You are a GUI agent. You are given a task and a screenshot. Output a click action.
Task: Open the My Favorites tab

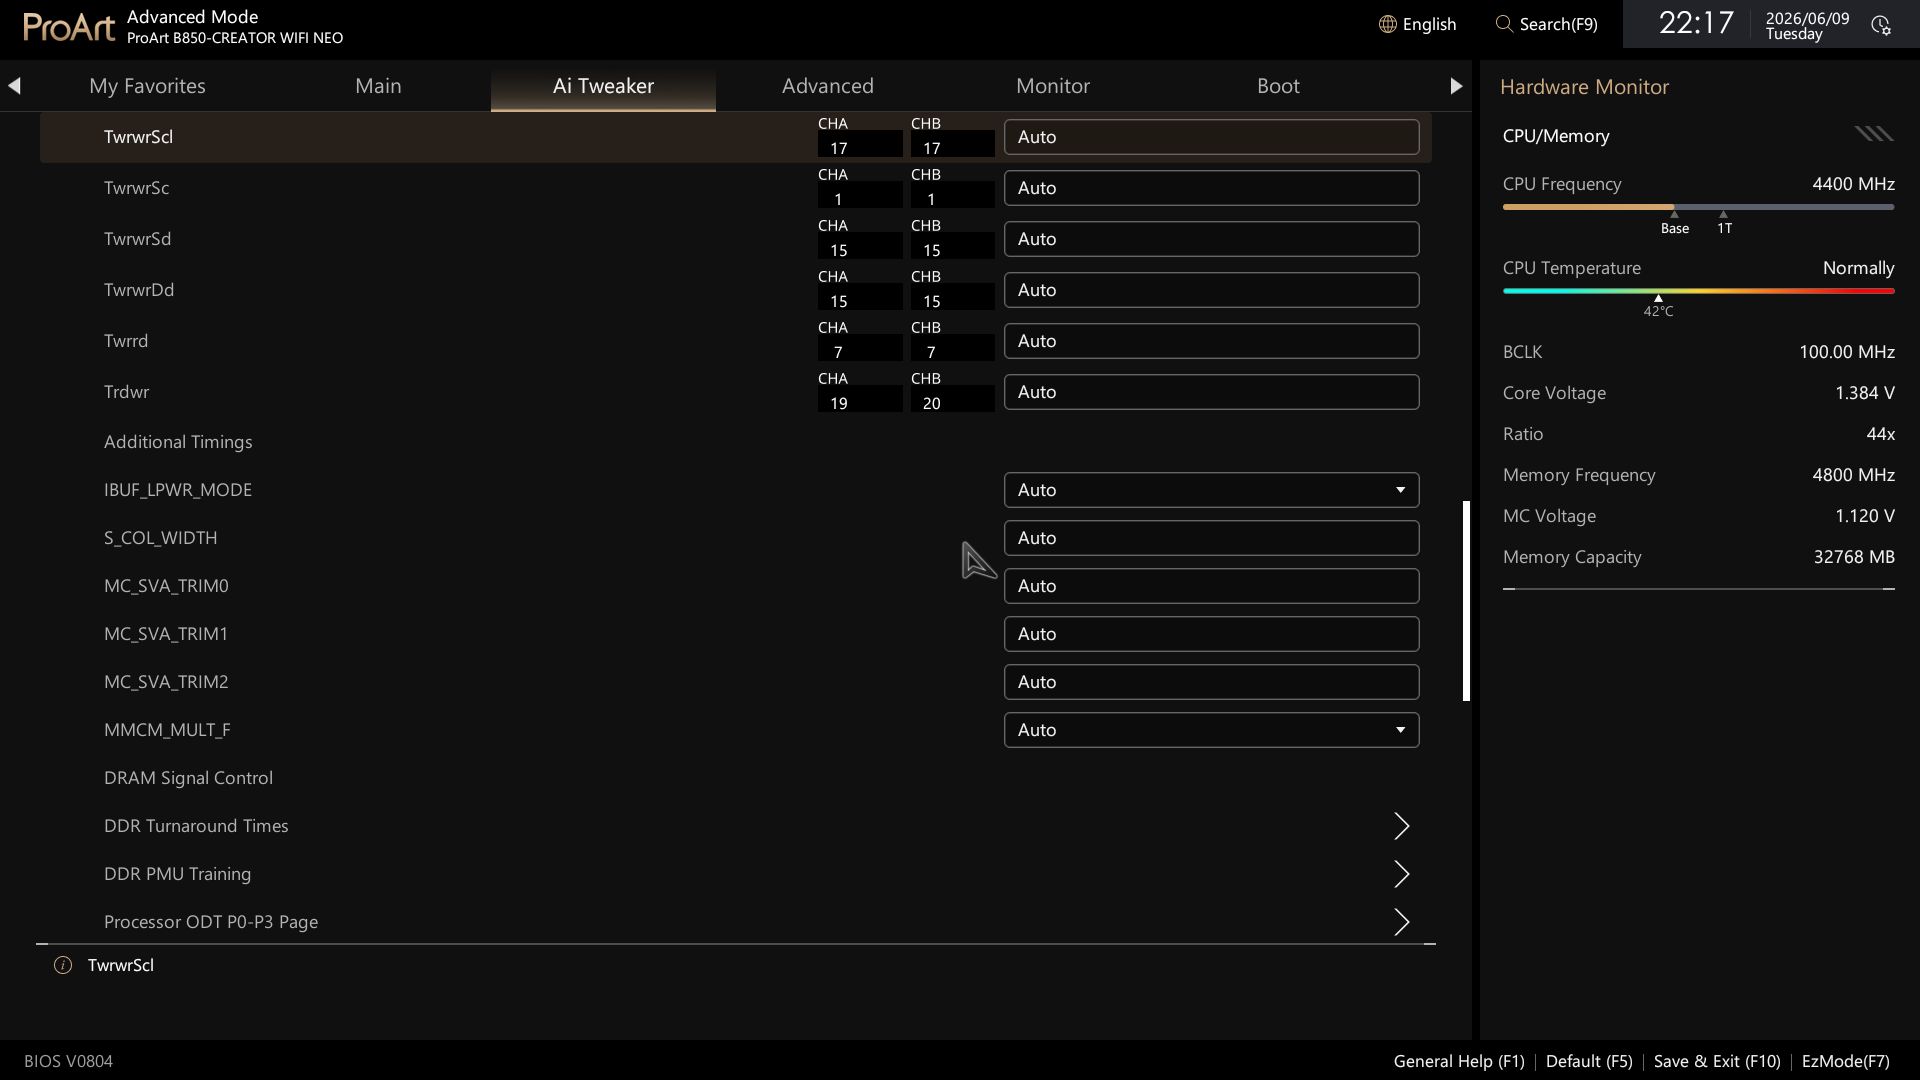point(147,86)
